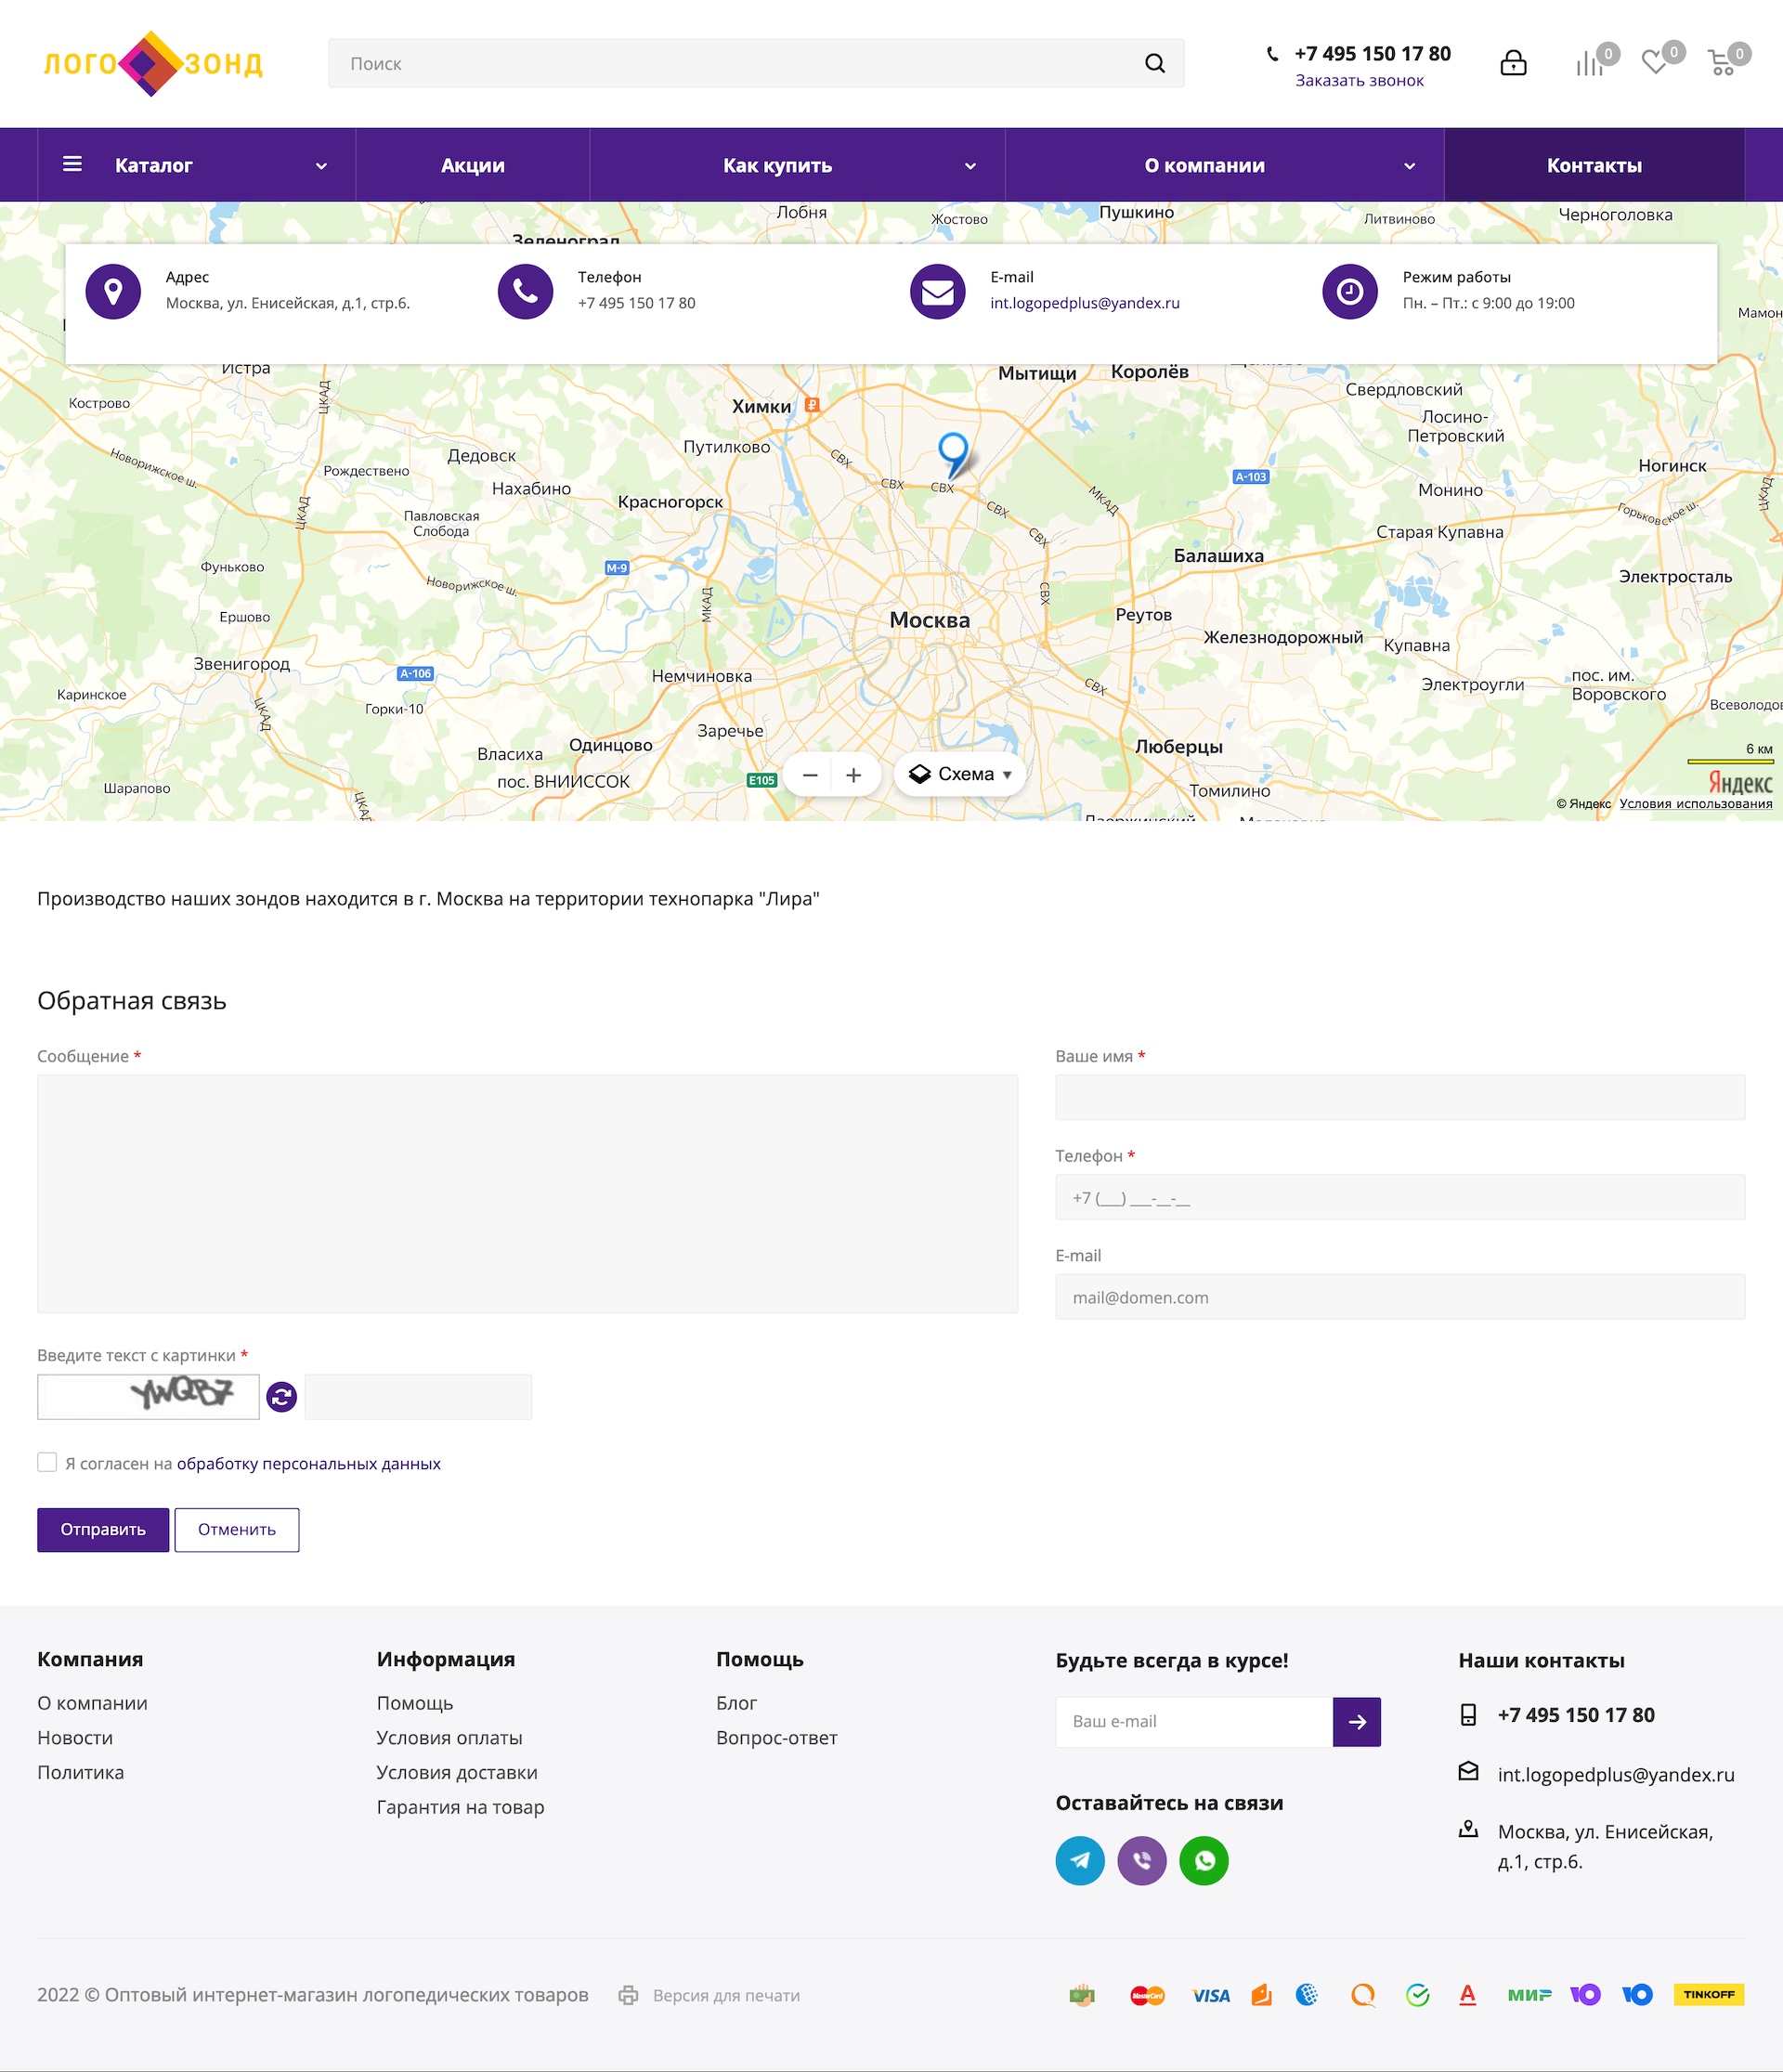Expand the Как купить chevron

tap(970, 166)
